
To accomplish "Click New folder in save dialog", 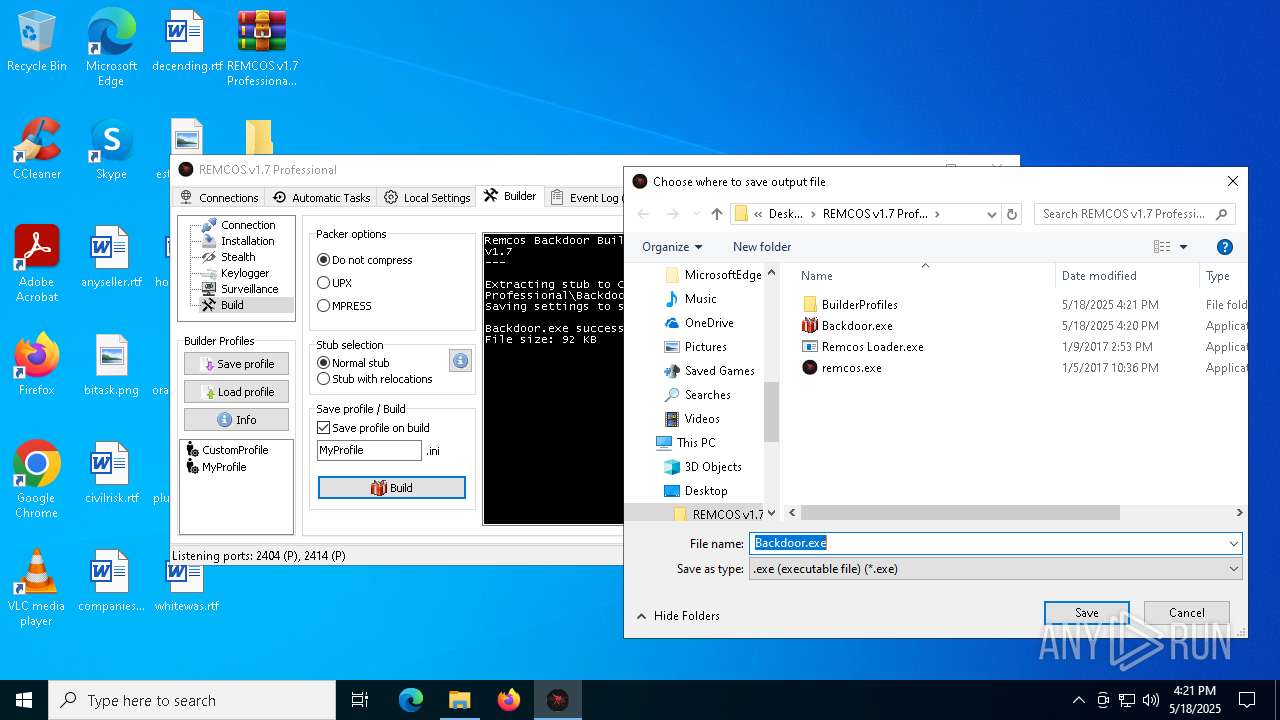I will point(762,247).
